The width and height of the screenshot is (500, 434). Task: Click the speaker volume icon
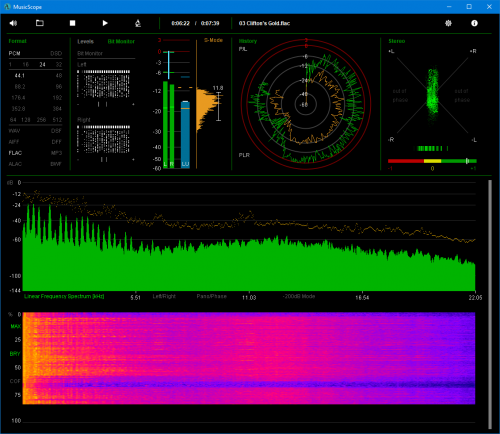click(13, 23)
